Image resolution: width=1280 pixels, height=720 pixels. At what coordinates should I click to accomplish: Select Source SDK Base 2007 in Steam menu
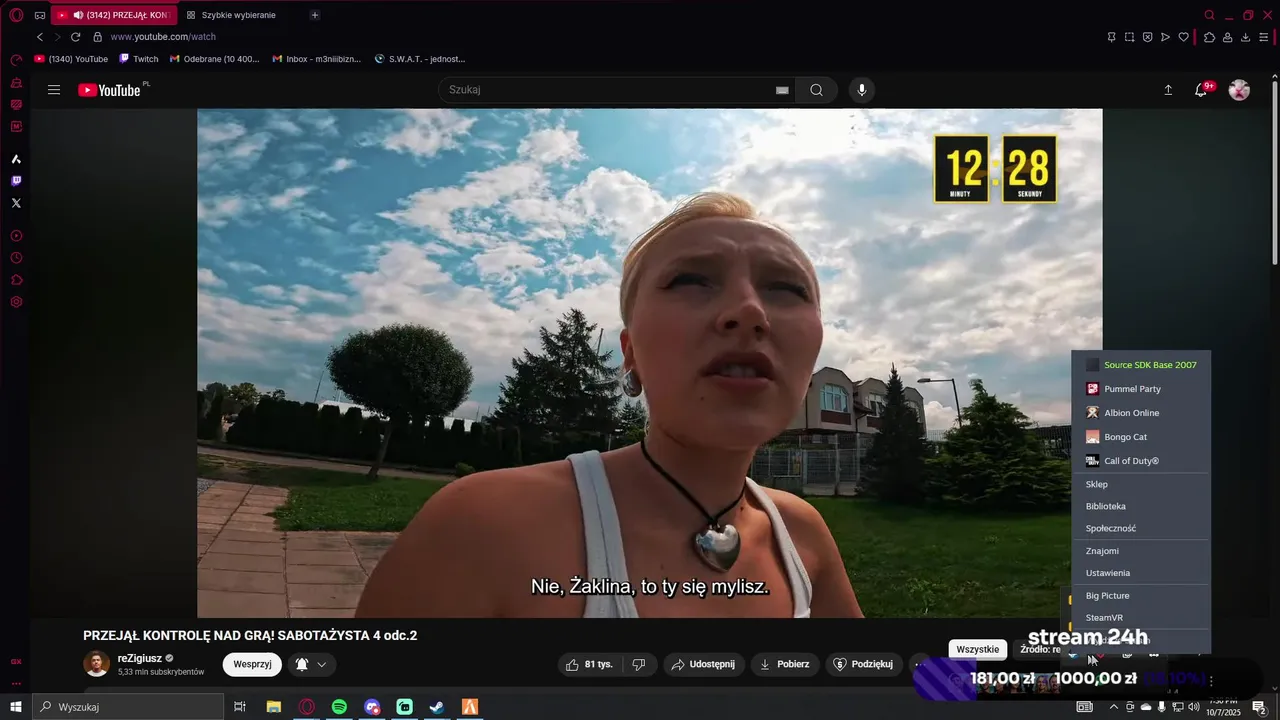pos(1141,365)
